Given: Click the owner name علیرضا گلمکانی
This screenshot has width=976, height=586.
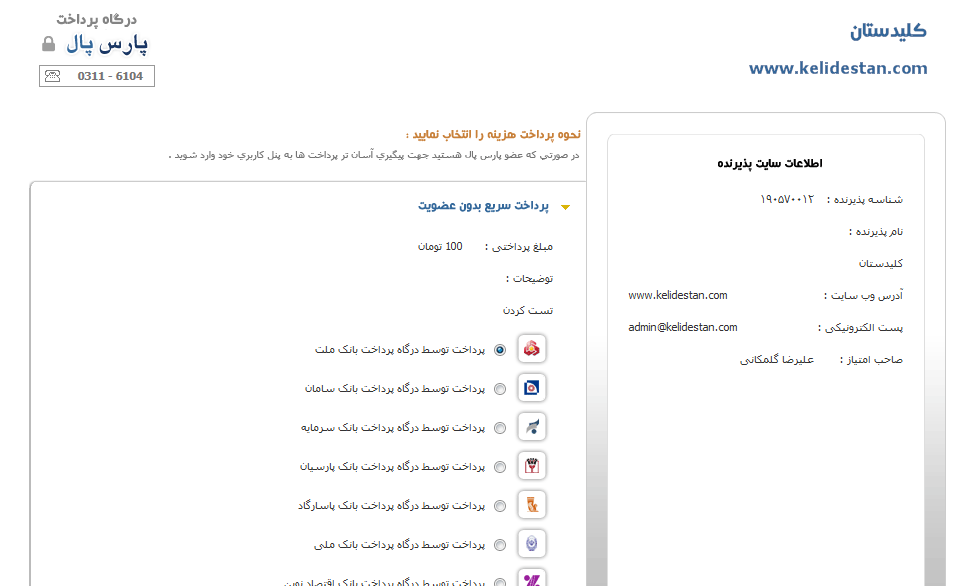Looking at the screenshot, I should tap(777, 360).
